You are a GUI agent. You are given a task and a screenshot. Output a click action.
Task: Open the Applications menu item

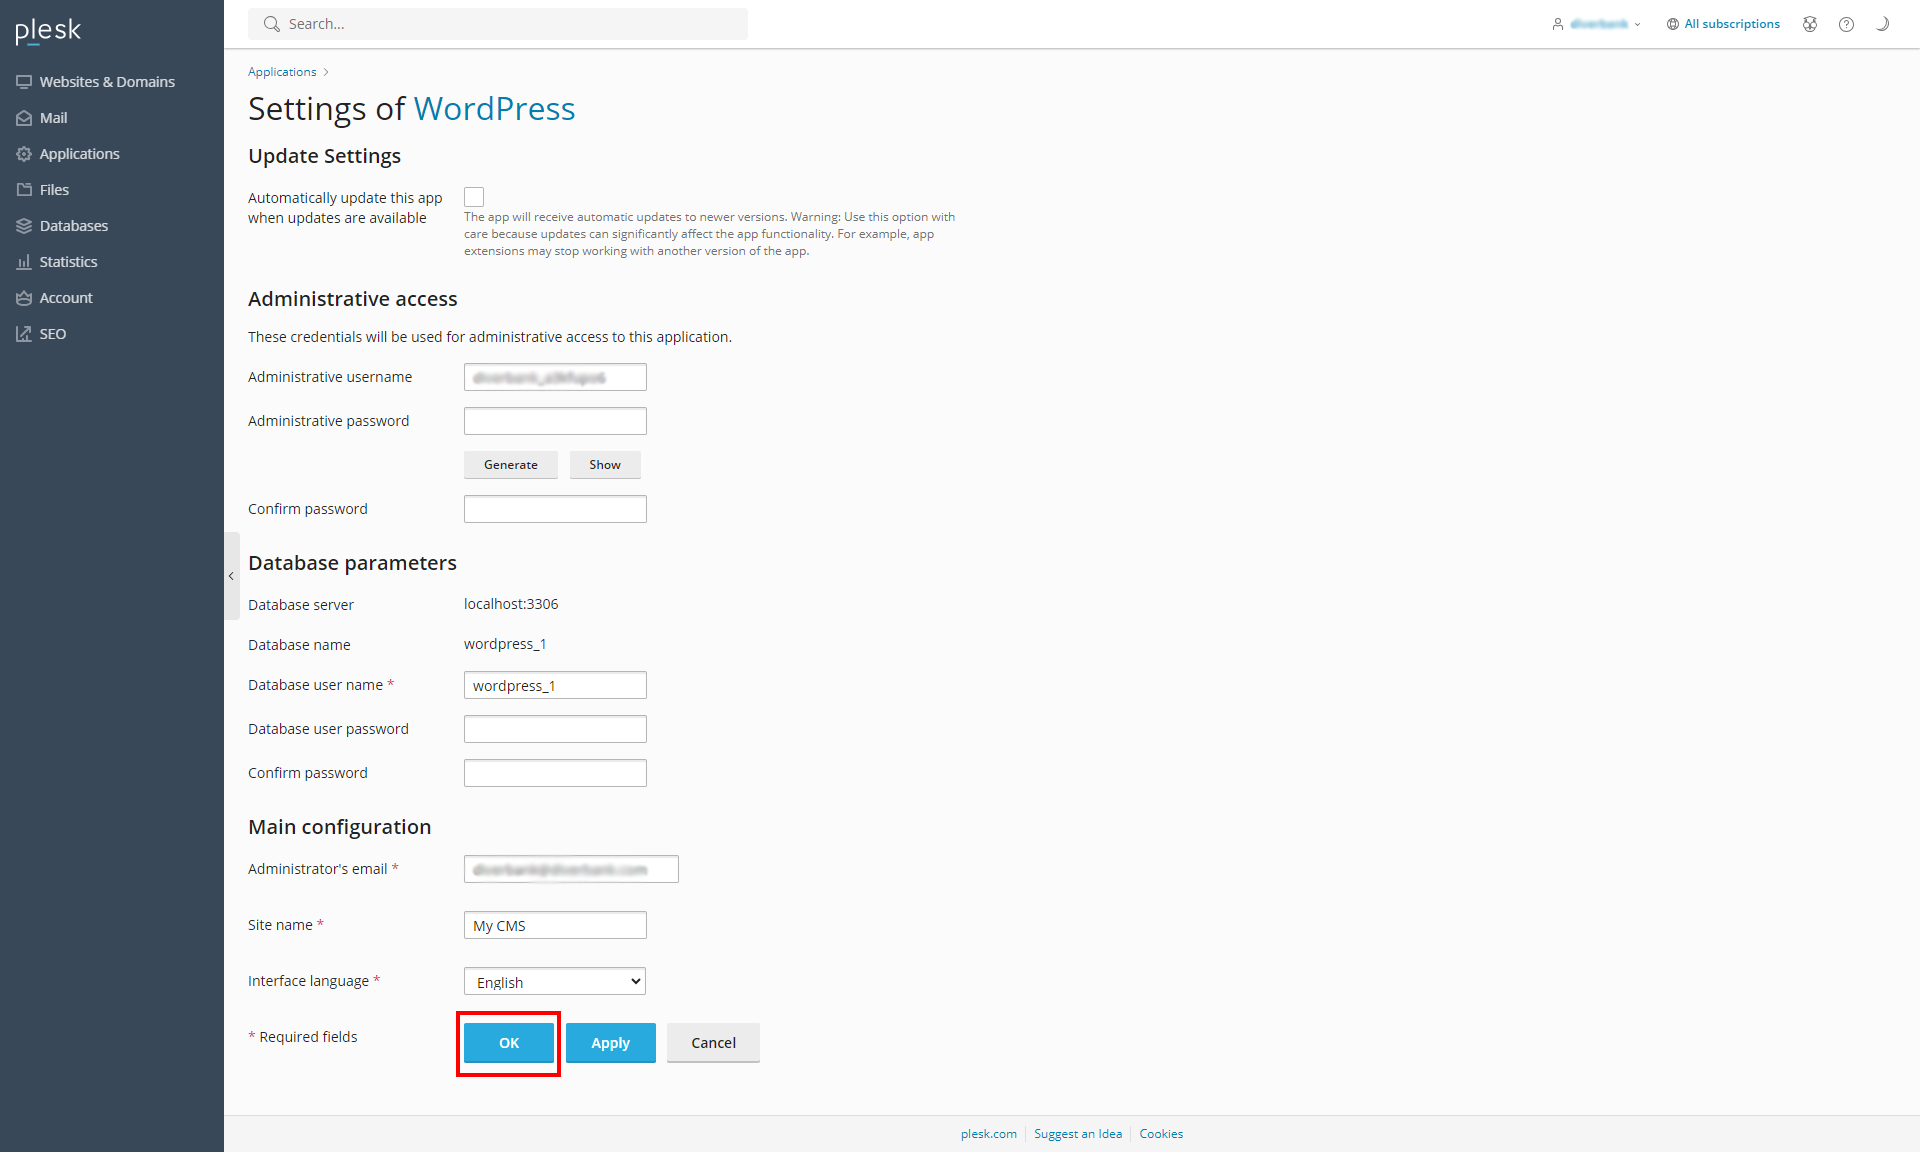pyautogui.click(x=79, y=154)
